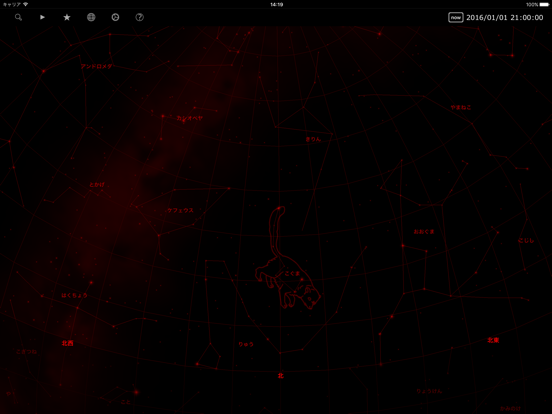The width and height of the screenshot is (552, 414).
Task: Tap Polaris at the bear's tail tip
Action: (x=279, y=208)
